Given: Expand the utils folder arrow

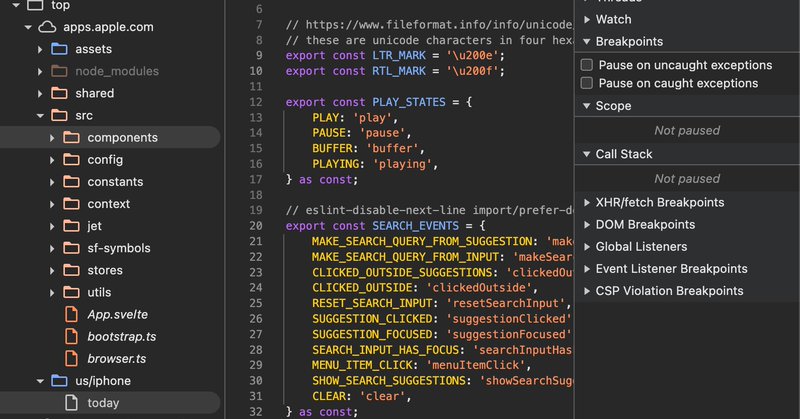Looking at the screenshot, I should pos(52,293).
